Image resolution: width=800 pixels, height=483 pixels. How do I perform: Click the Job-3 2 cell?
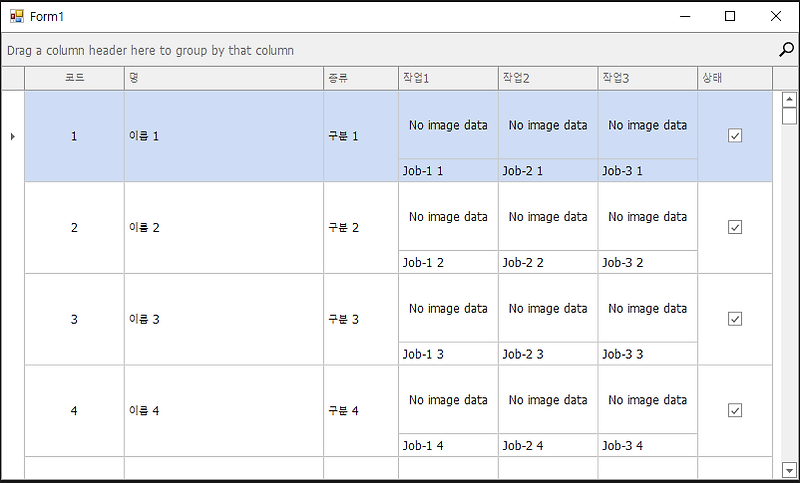[x=647, y=262]
